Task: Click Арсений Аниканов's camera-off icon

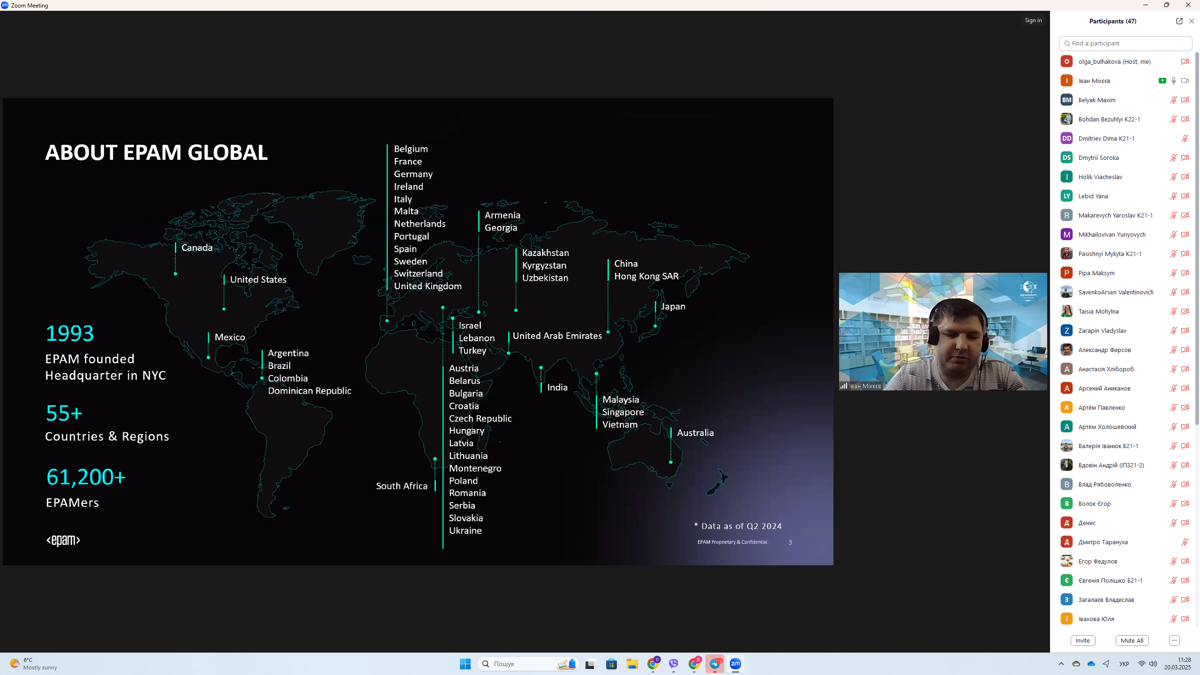Action: click(x=1185, y=388)
